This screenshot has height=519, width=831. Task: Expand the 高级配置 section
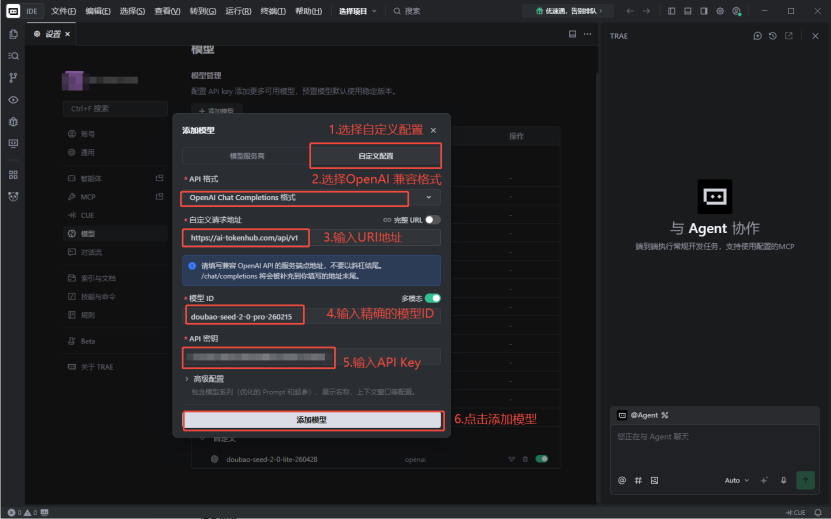204,379
